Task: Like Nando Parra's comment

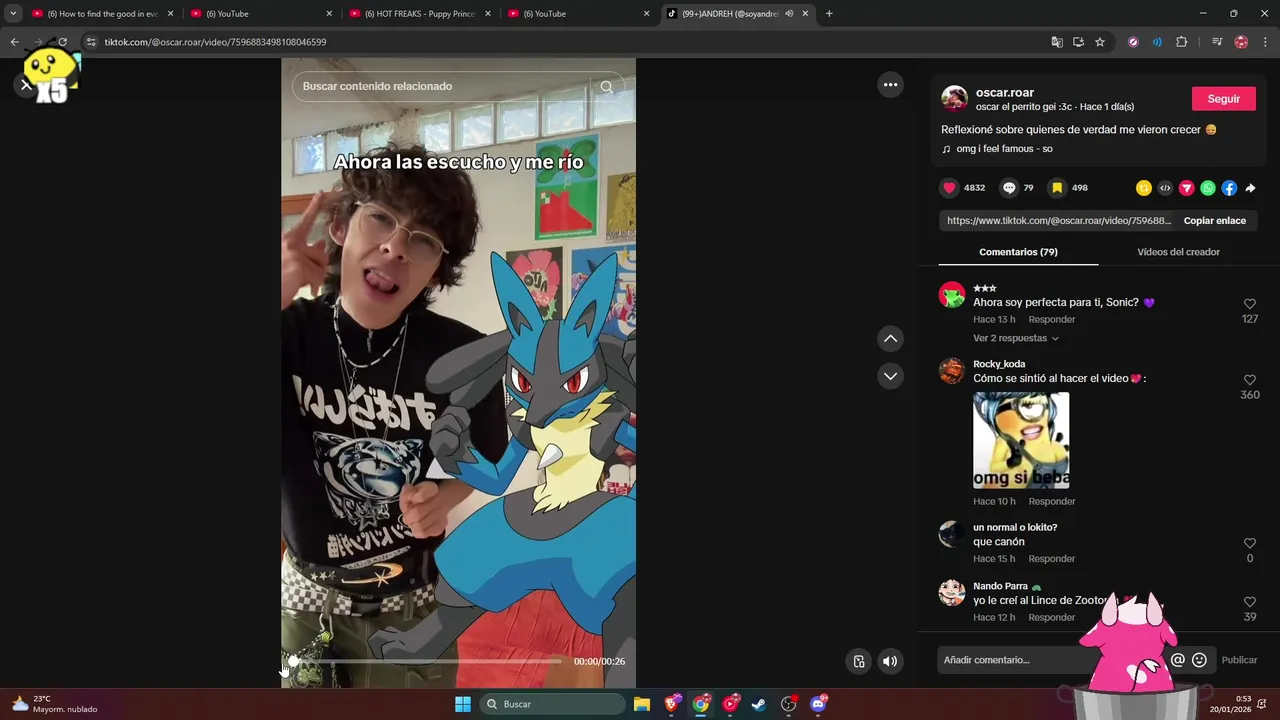Action: pyautogui.click(x=1249, y=602)
